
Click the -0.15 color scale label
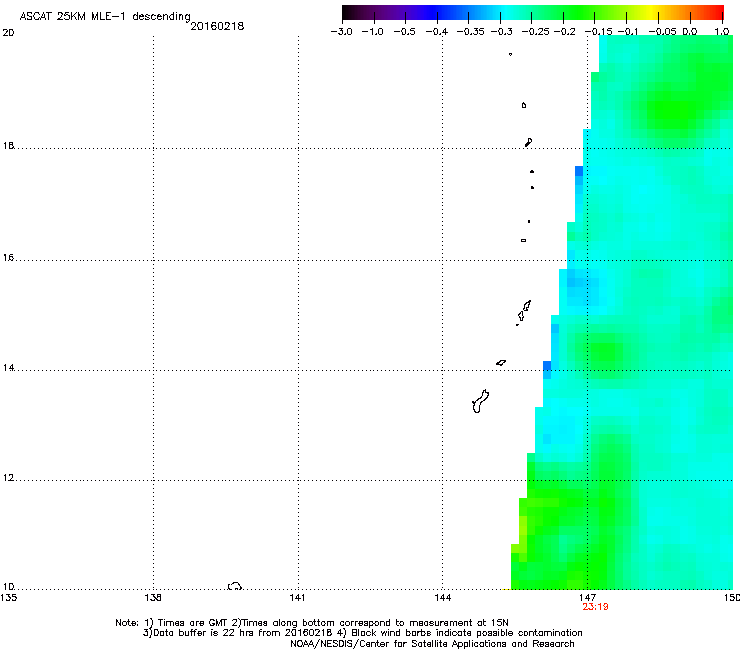tap(598, 32)
